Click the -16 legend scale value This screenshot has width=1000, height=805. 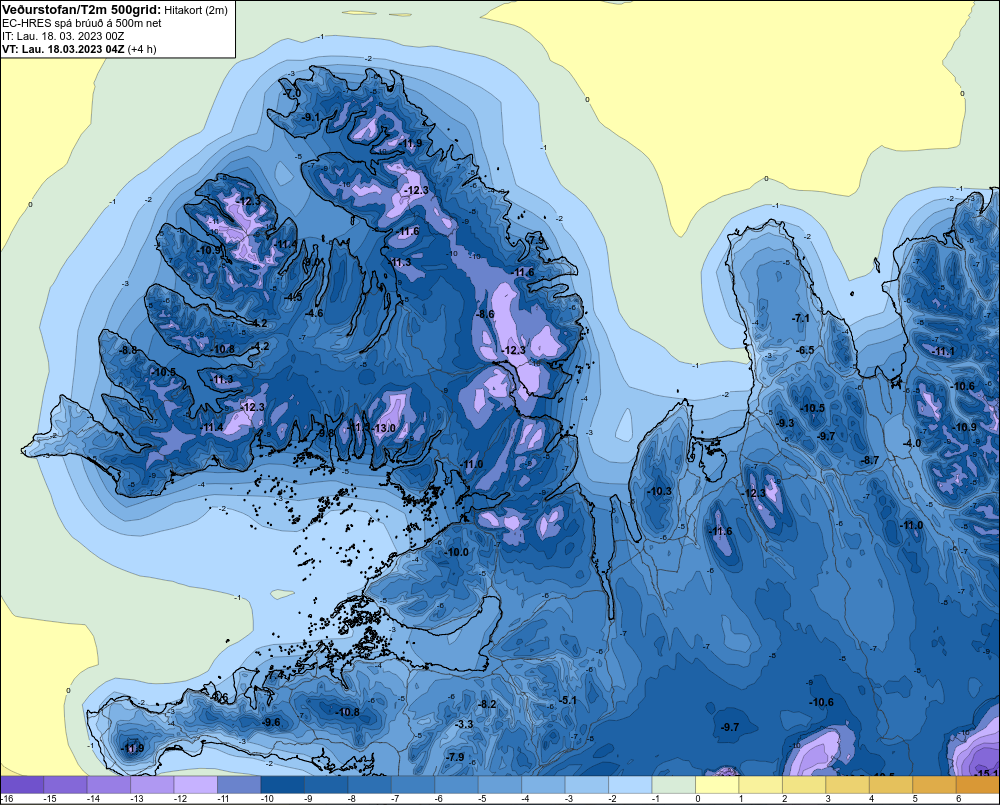point(7,799)
